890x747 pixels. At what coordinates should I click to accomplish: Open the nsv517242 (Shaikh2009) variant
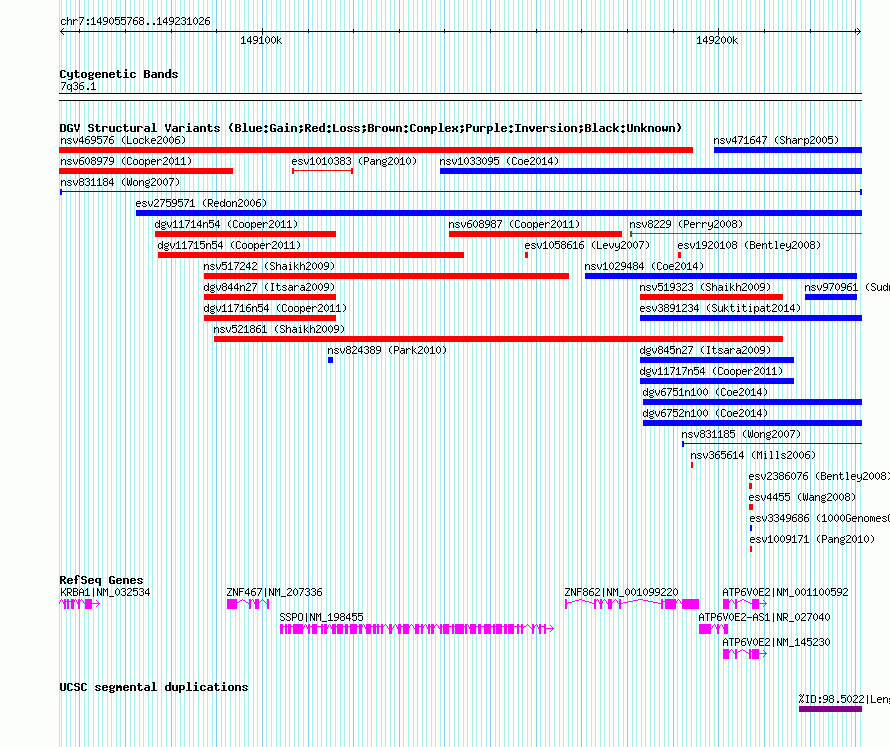tap(386, 276)
